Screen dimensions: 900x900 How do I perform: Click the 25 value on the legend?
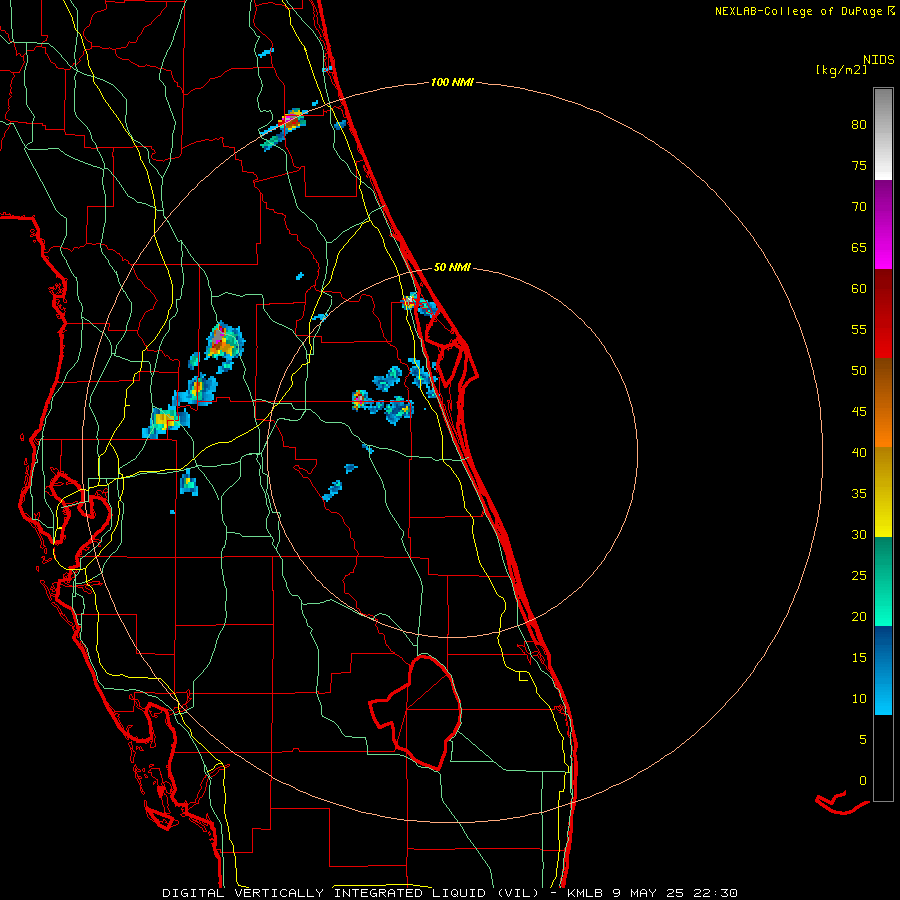pos(859,576)
